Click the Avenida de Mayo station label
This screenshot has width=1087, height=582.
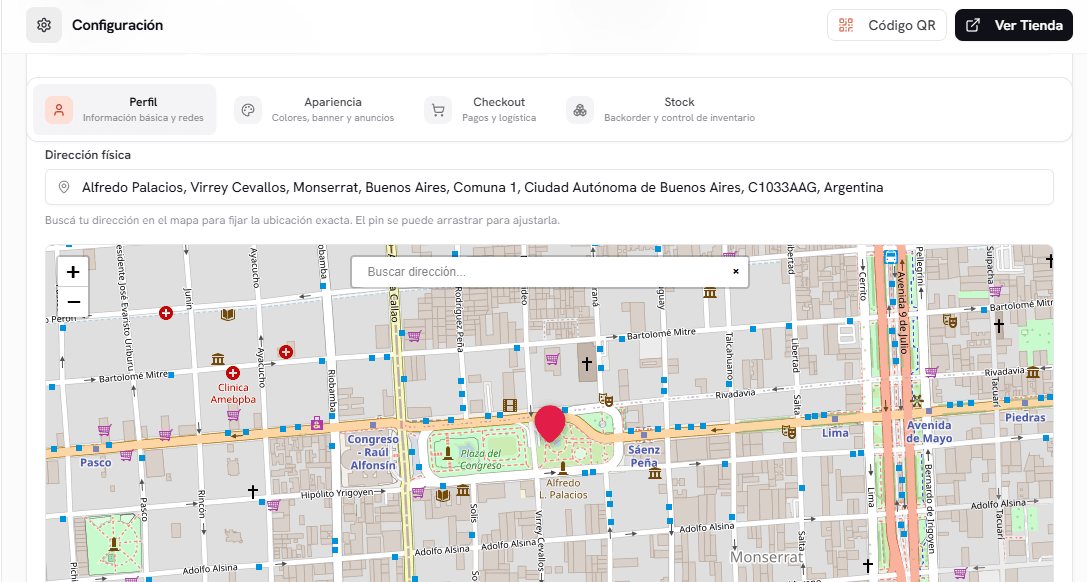tap(929, 432)
